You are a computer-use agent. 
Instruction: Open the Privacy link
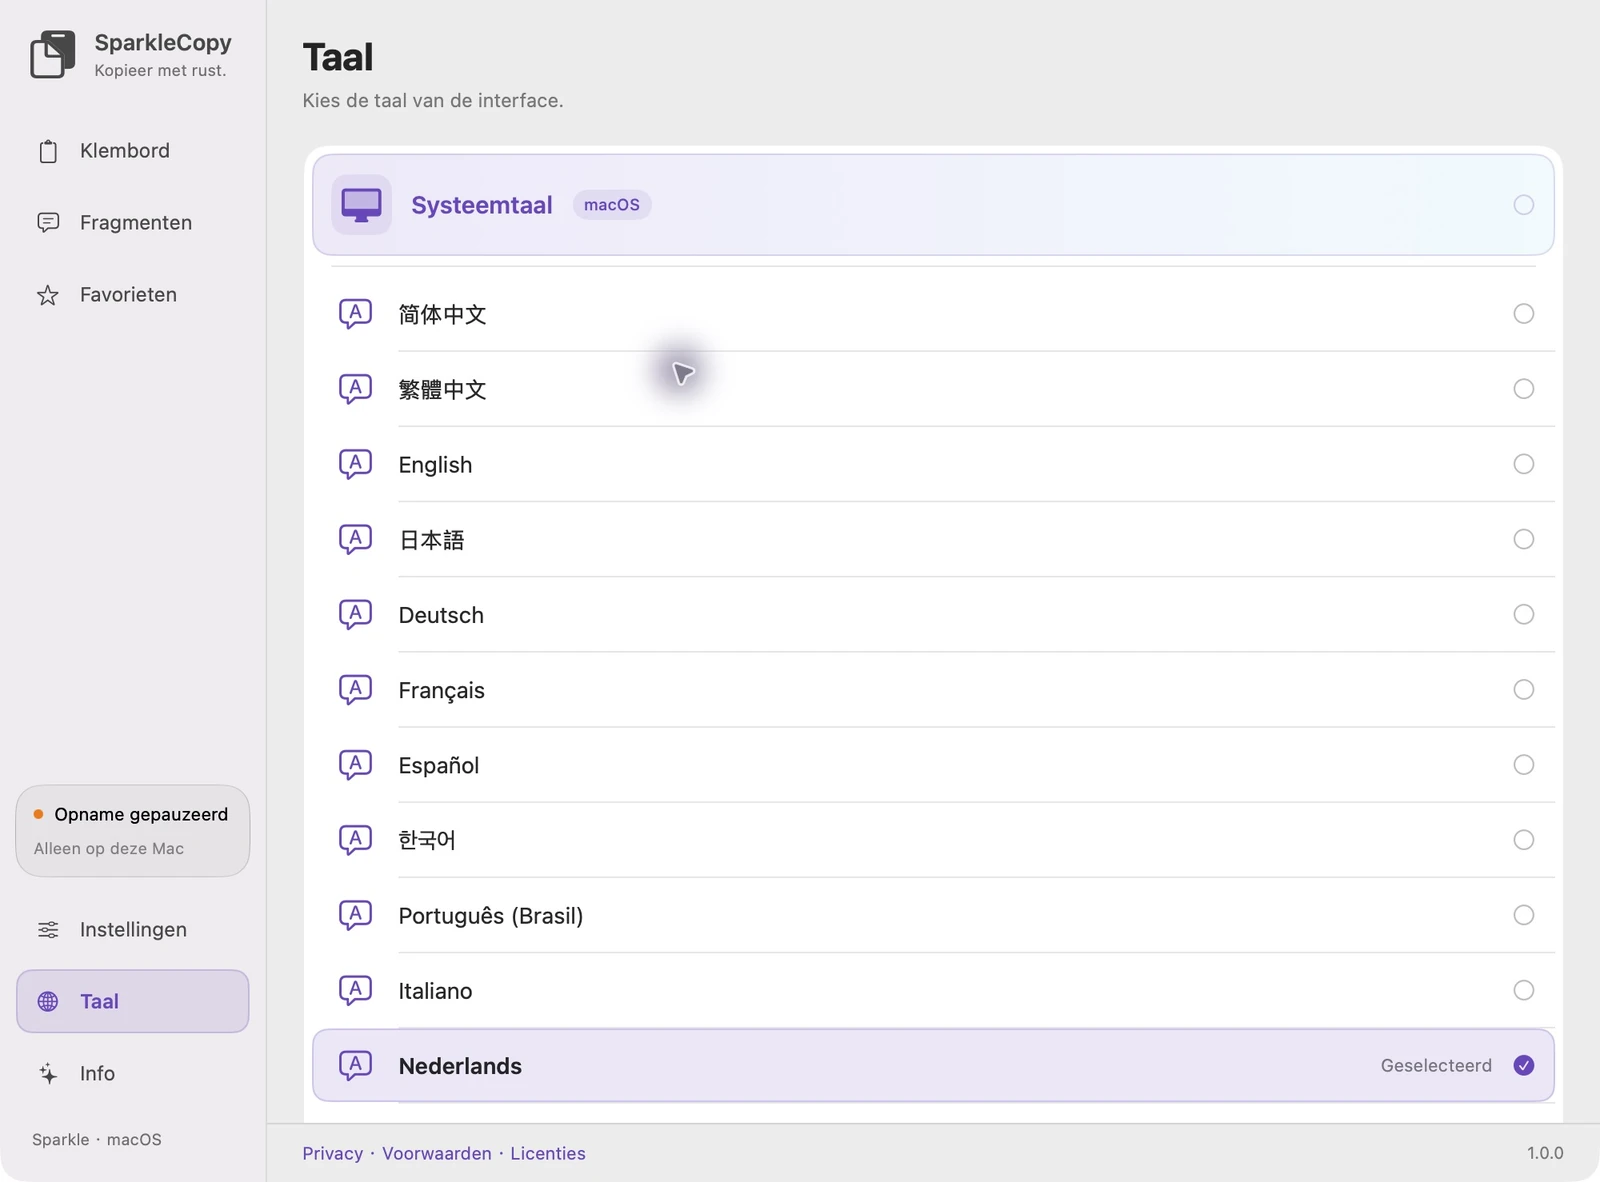(x=333, y=1153)
